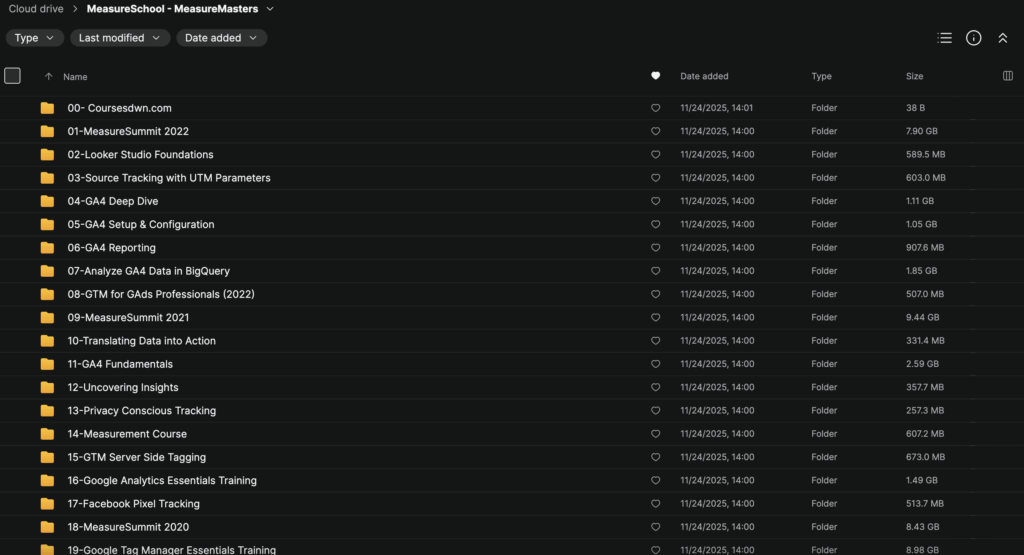Viewport: 1024px width, 555px height.
Task: Go to Cloud drive breadcrumb
Action: [36, 9]
